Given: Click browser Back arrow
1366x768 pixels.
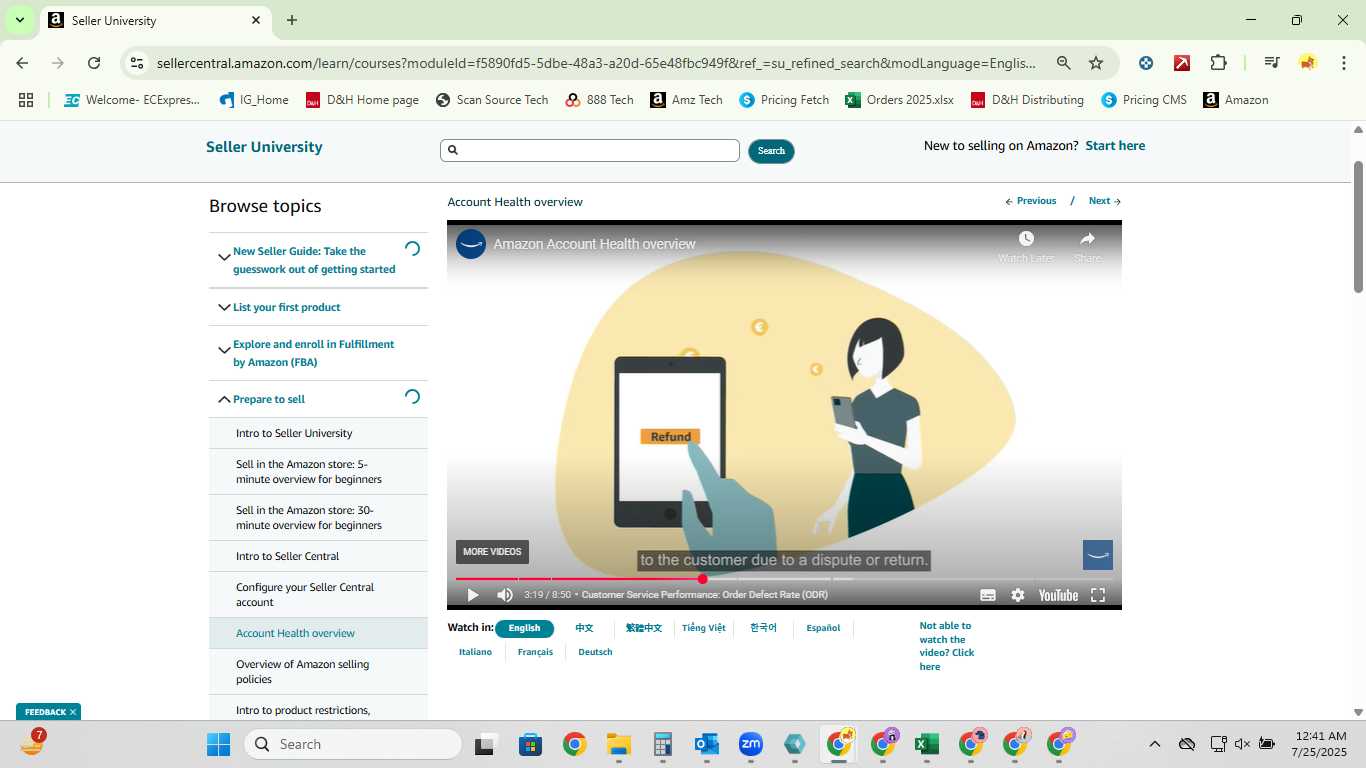Looking at the screenshot, I should 22,63.
